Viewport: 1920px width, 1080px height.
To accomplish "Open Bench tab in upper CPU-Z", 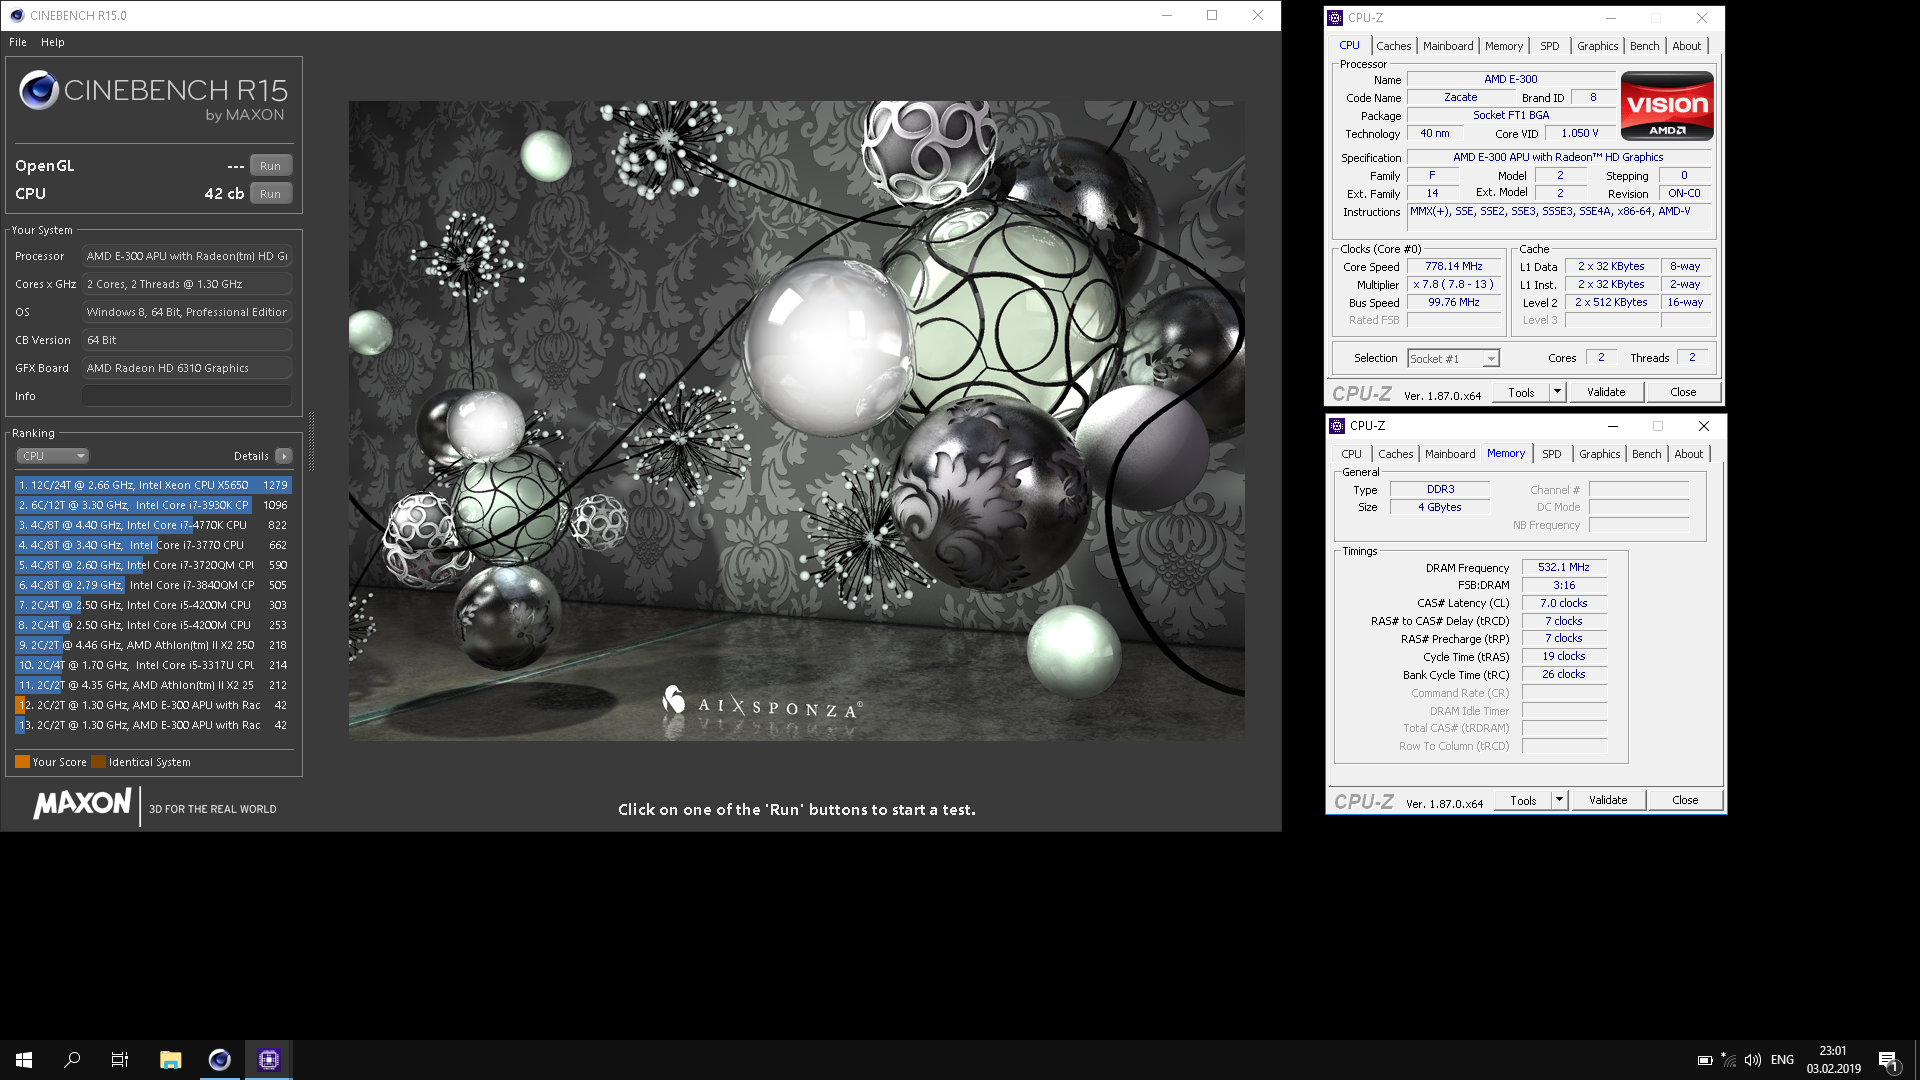I will pyautogui.click(x=1644, y=46).
